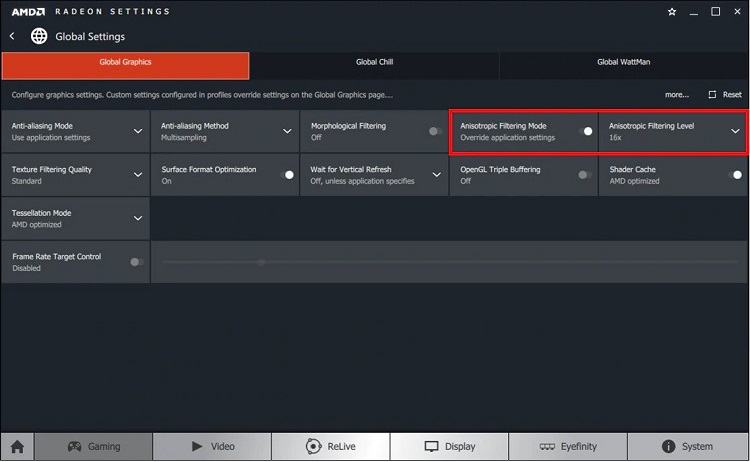Click the Home icon in bottom bar
This screenshot has width=750, height=462.
[16, 446]
